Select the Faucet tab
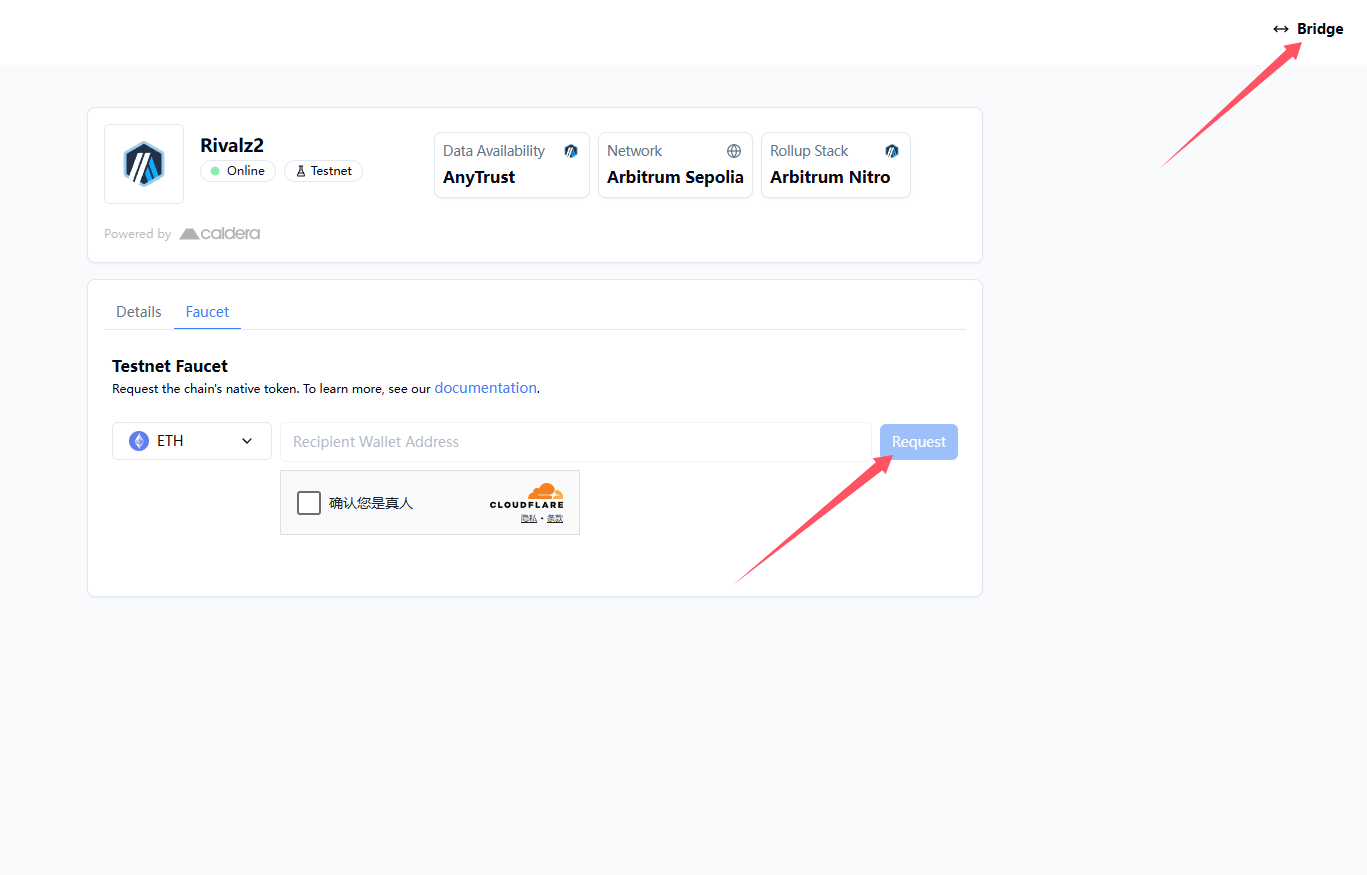 click(208, 312)
